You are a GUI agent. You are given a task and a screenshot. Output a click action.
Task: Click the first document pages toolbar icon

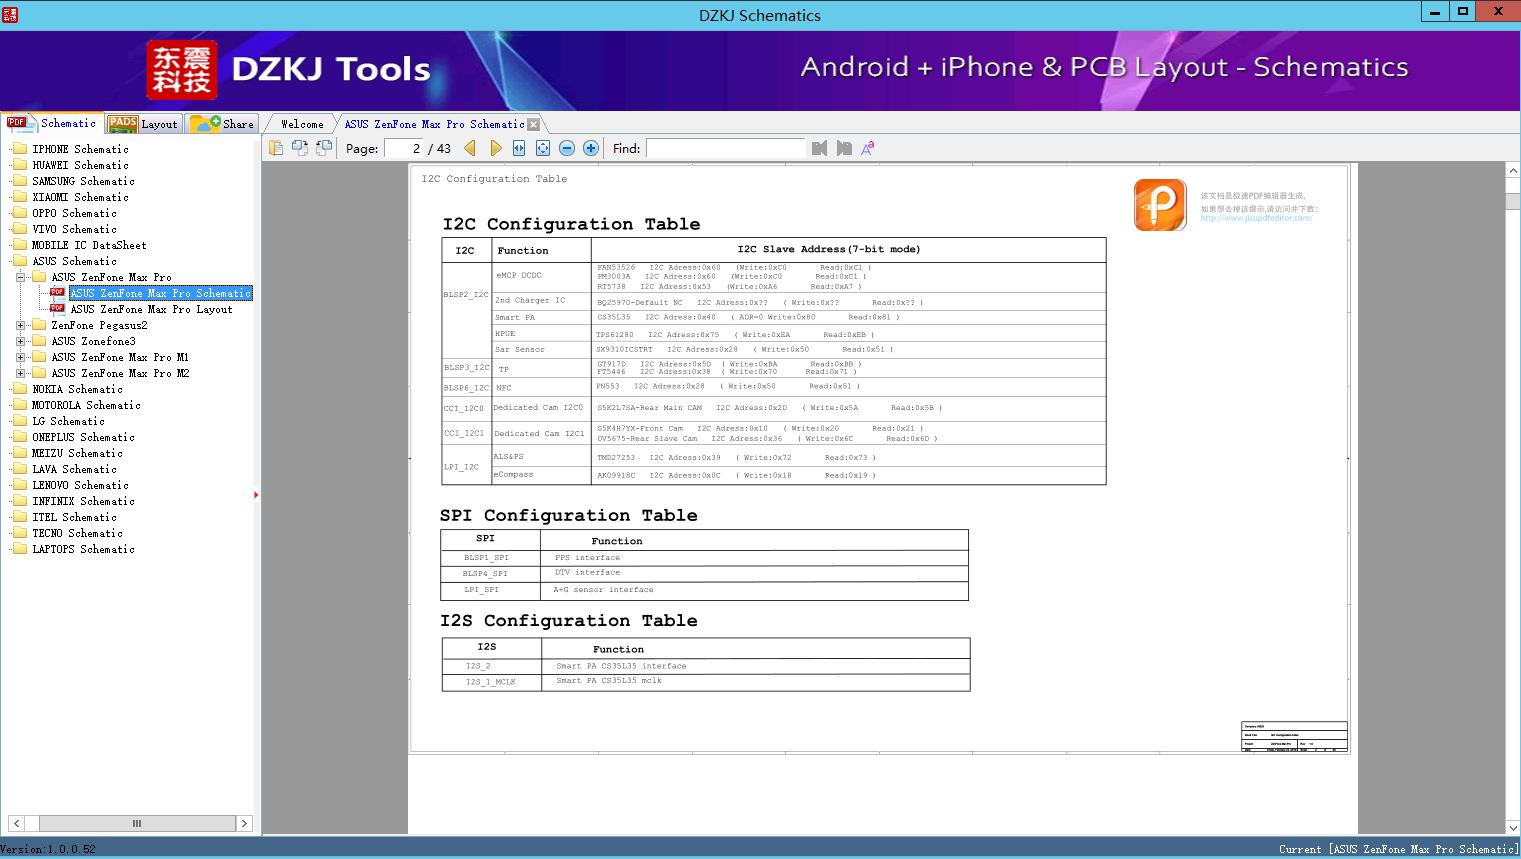[276, 148]
